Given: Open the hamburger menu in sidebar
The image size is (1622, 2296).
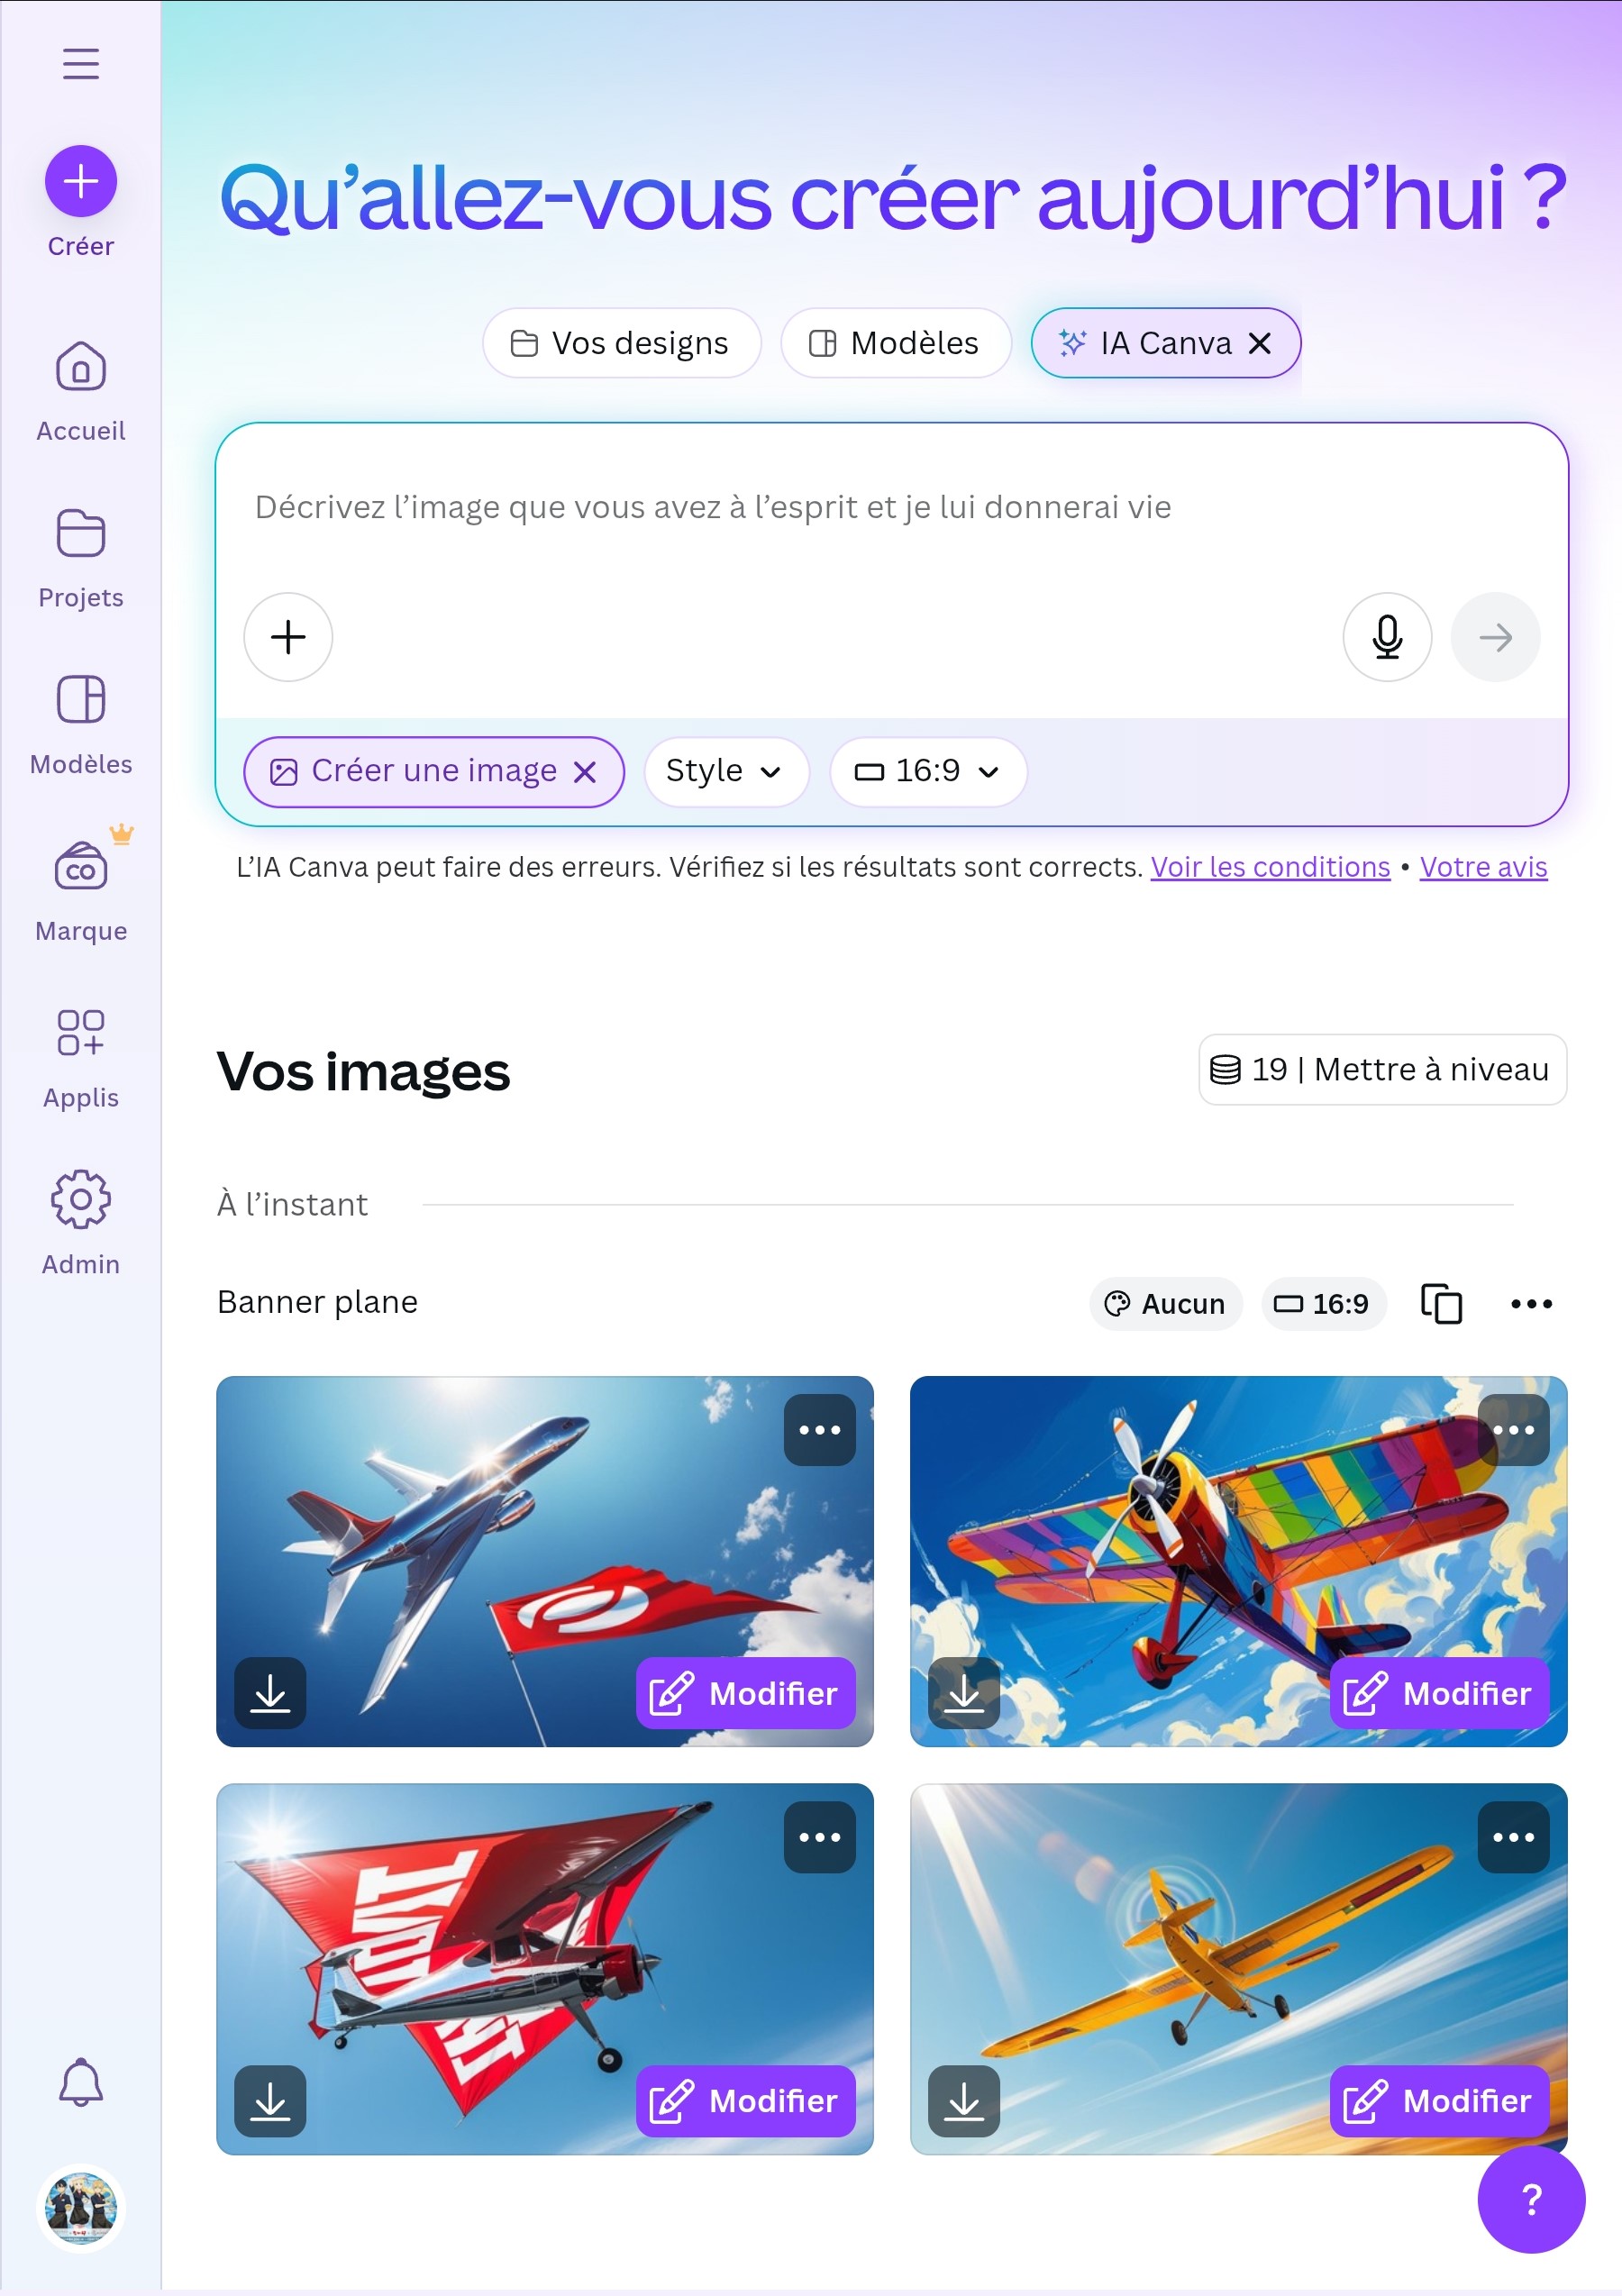Looking at the screenshot, I should point(80,63).
